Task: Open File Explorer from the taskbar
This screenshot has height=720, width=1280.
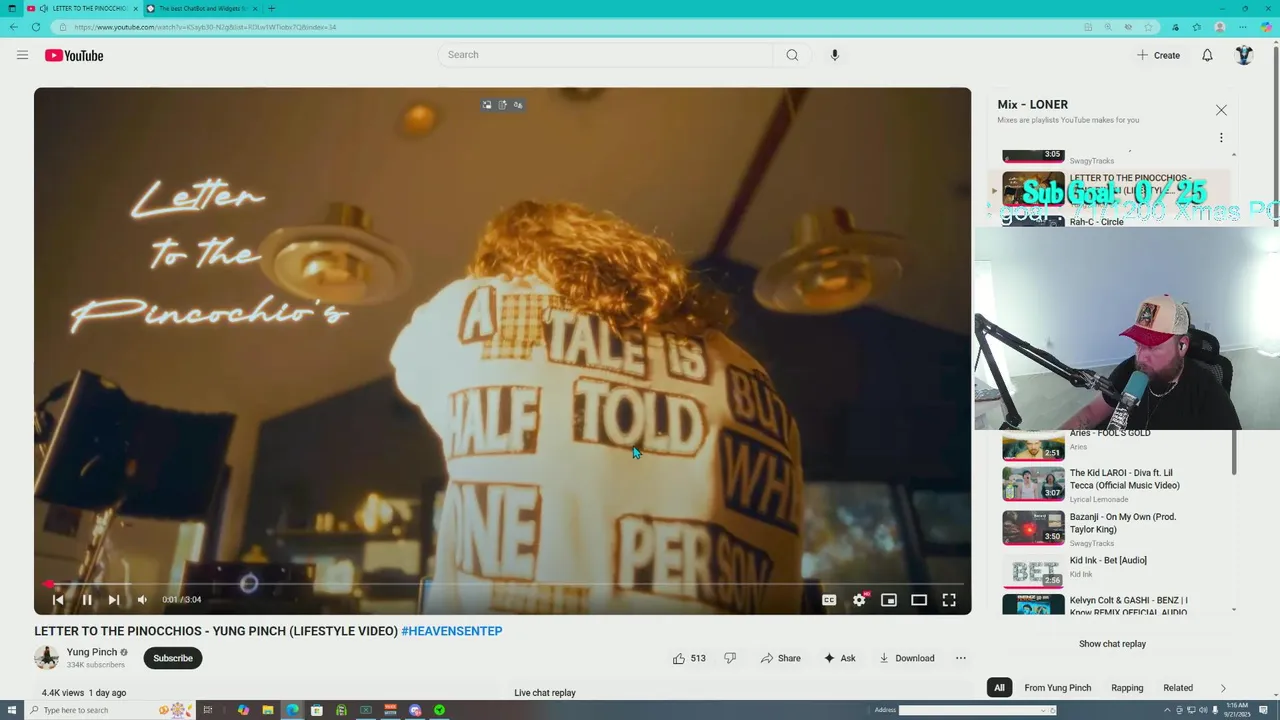Action: (x=267, y=710)
